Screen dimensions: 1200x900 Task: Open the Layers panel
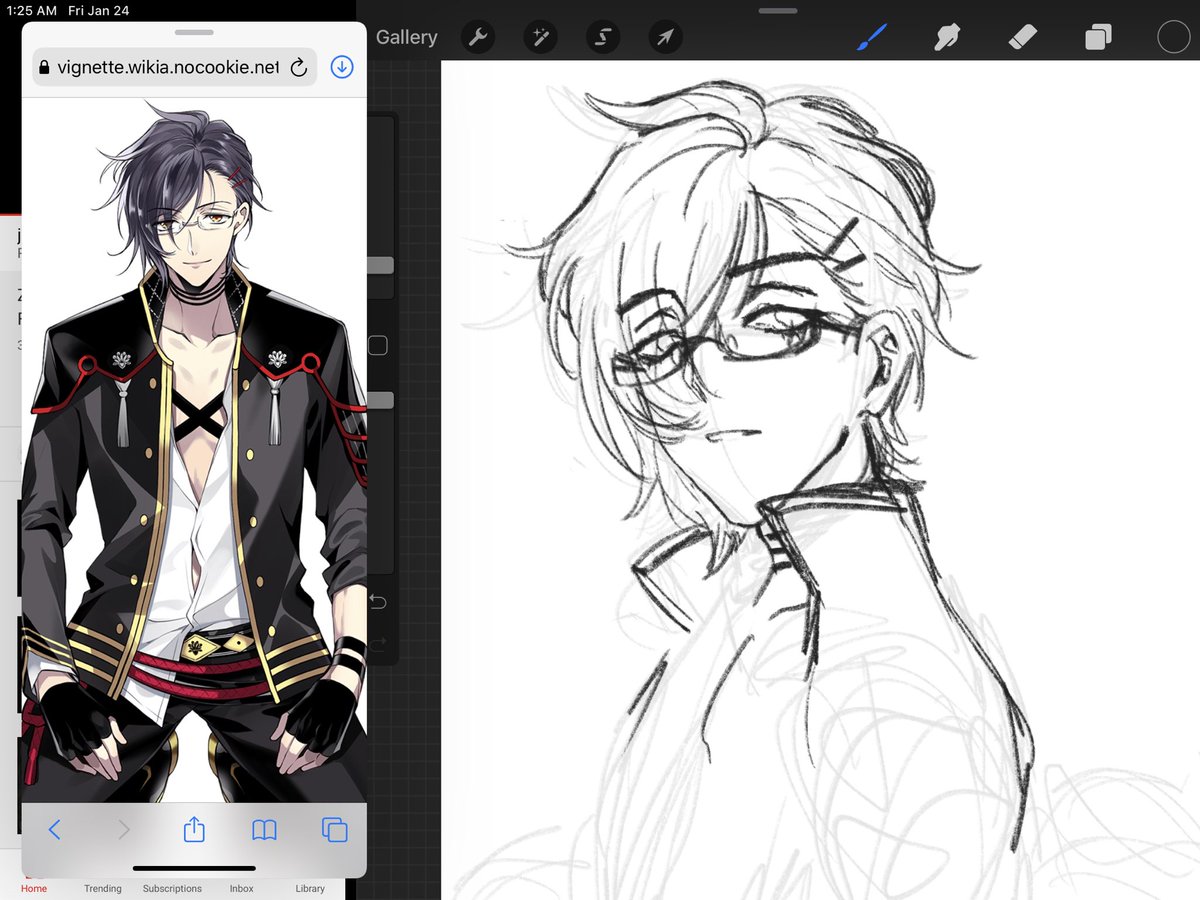[1096, 37]
